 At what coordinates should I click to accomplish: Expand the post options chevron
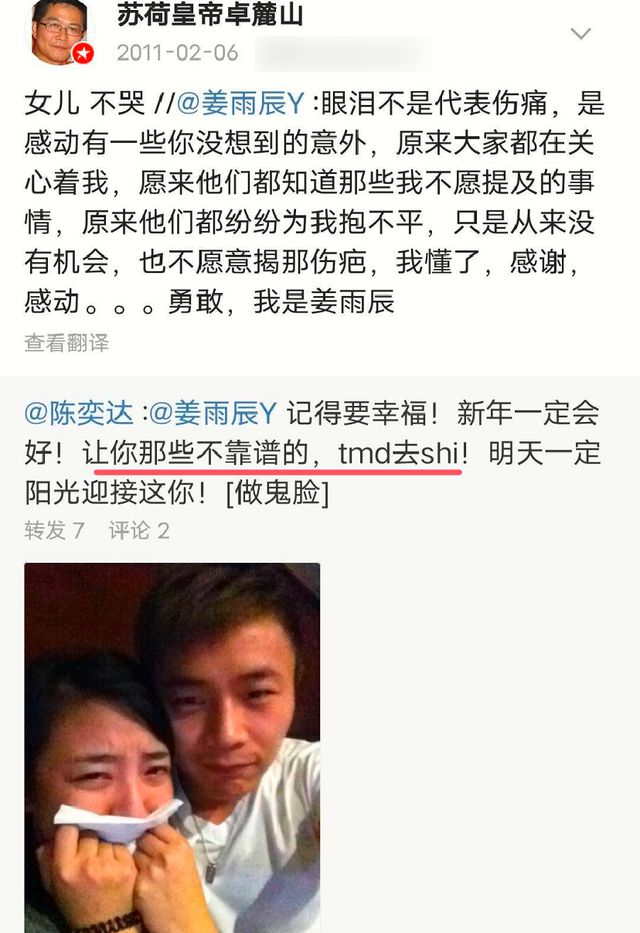pyautogui.click(x=581, y=33)
